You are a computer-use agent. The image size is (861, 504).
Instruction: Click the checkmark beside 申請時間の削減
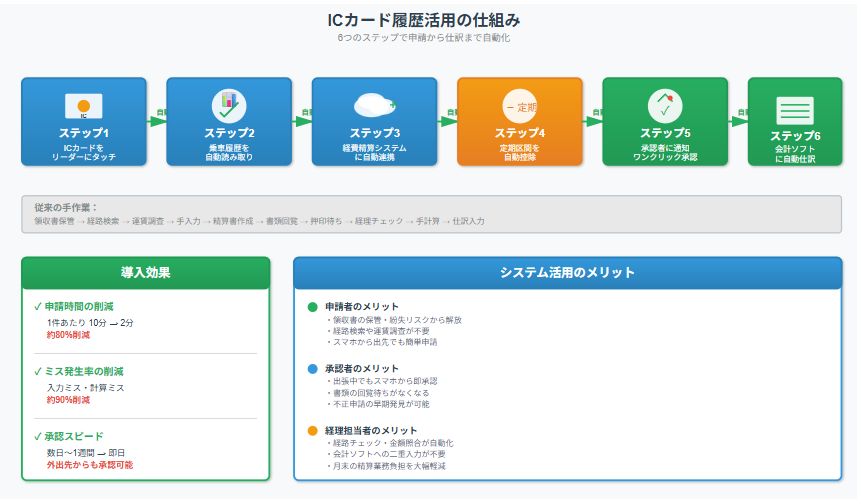(37, 307)
